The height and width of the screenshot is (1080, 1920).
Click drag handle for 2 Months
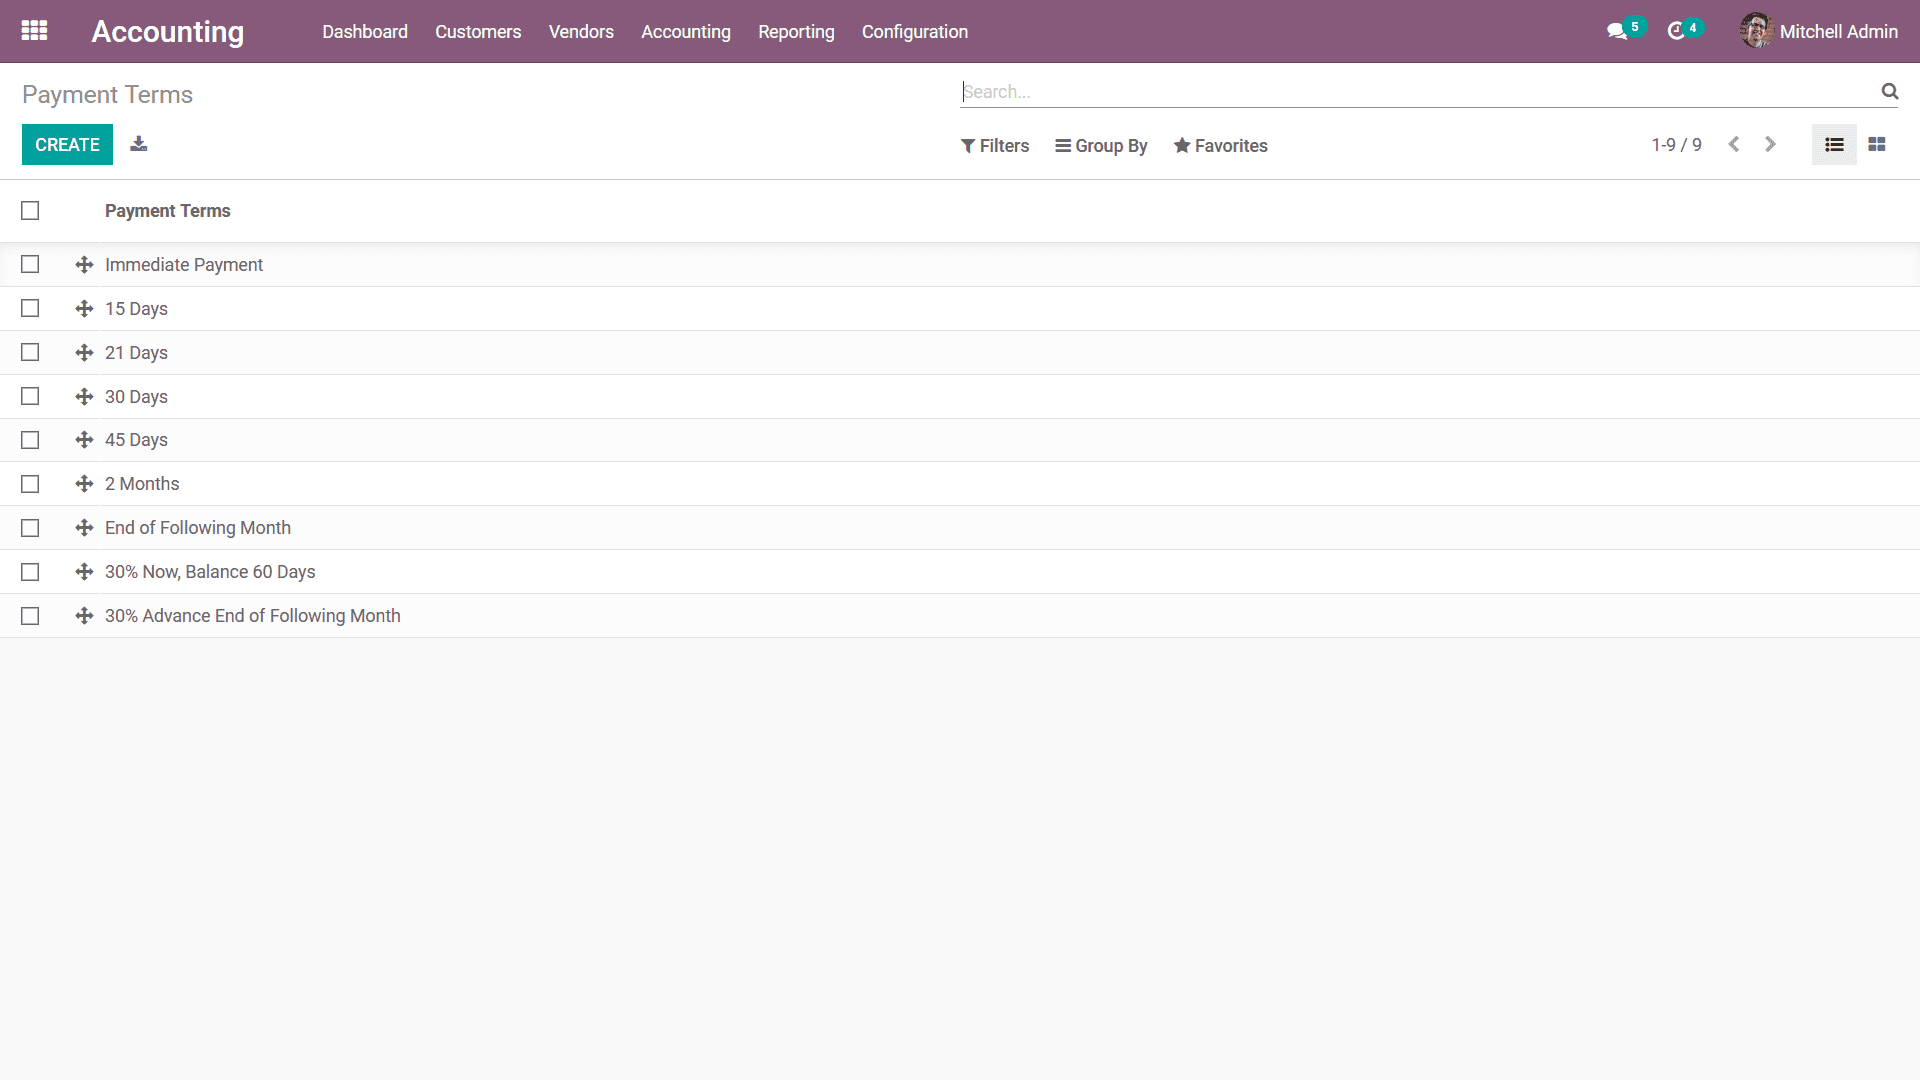[84, 484]
